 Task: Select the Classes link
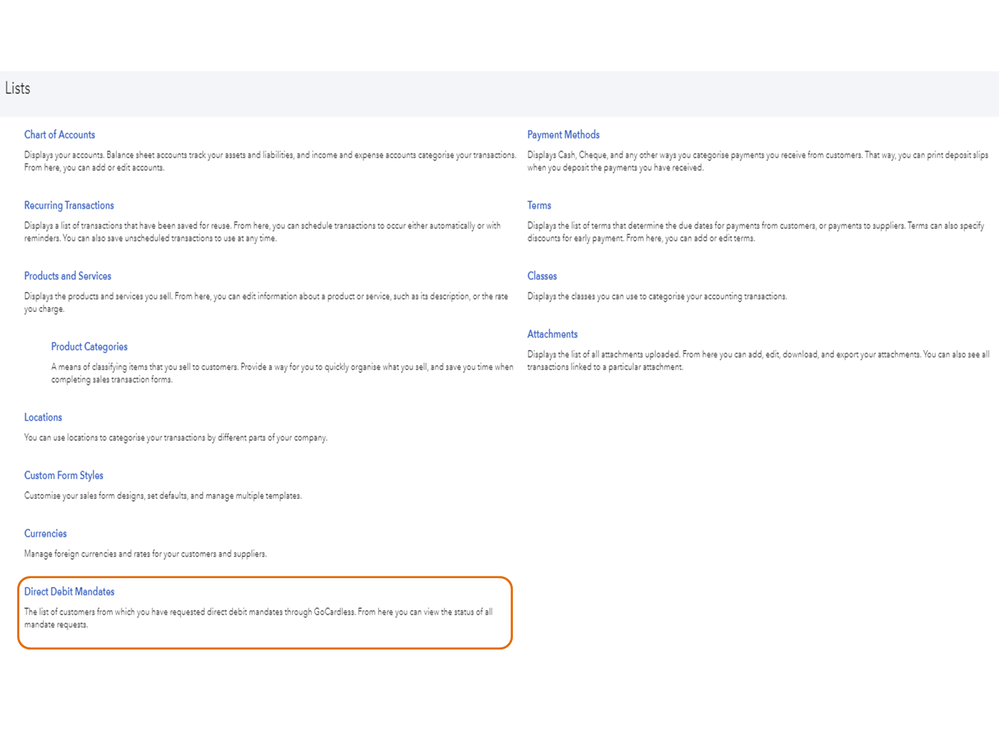tap(542, 276)
